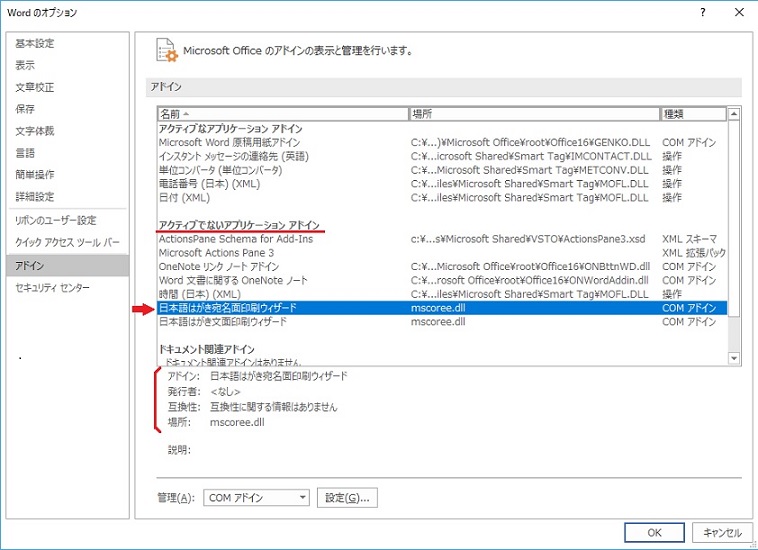Select Word 文書に関する OneNote ノート row
Image resolution: width=758 pixels, height=550 pixels.
(442, 280)
